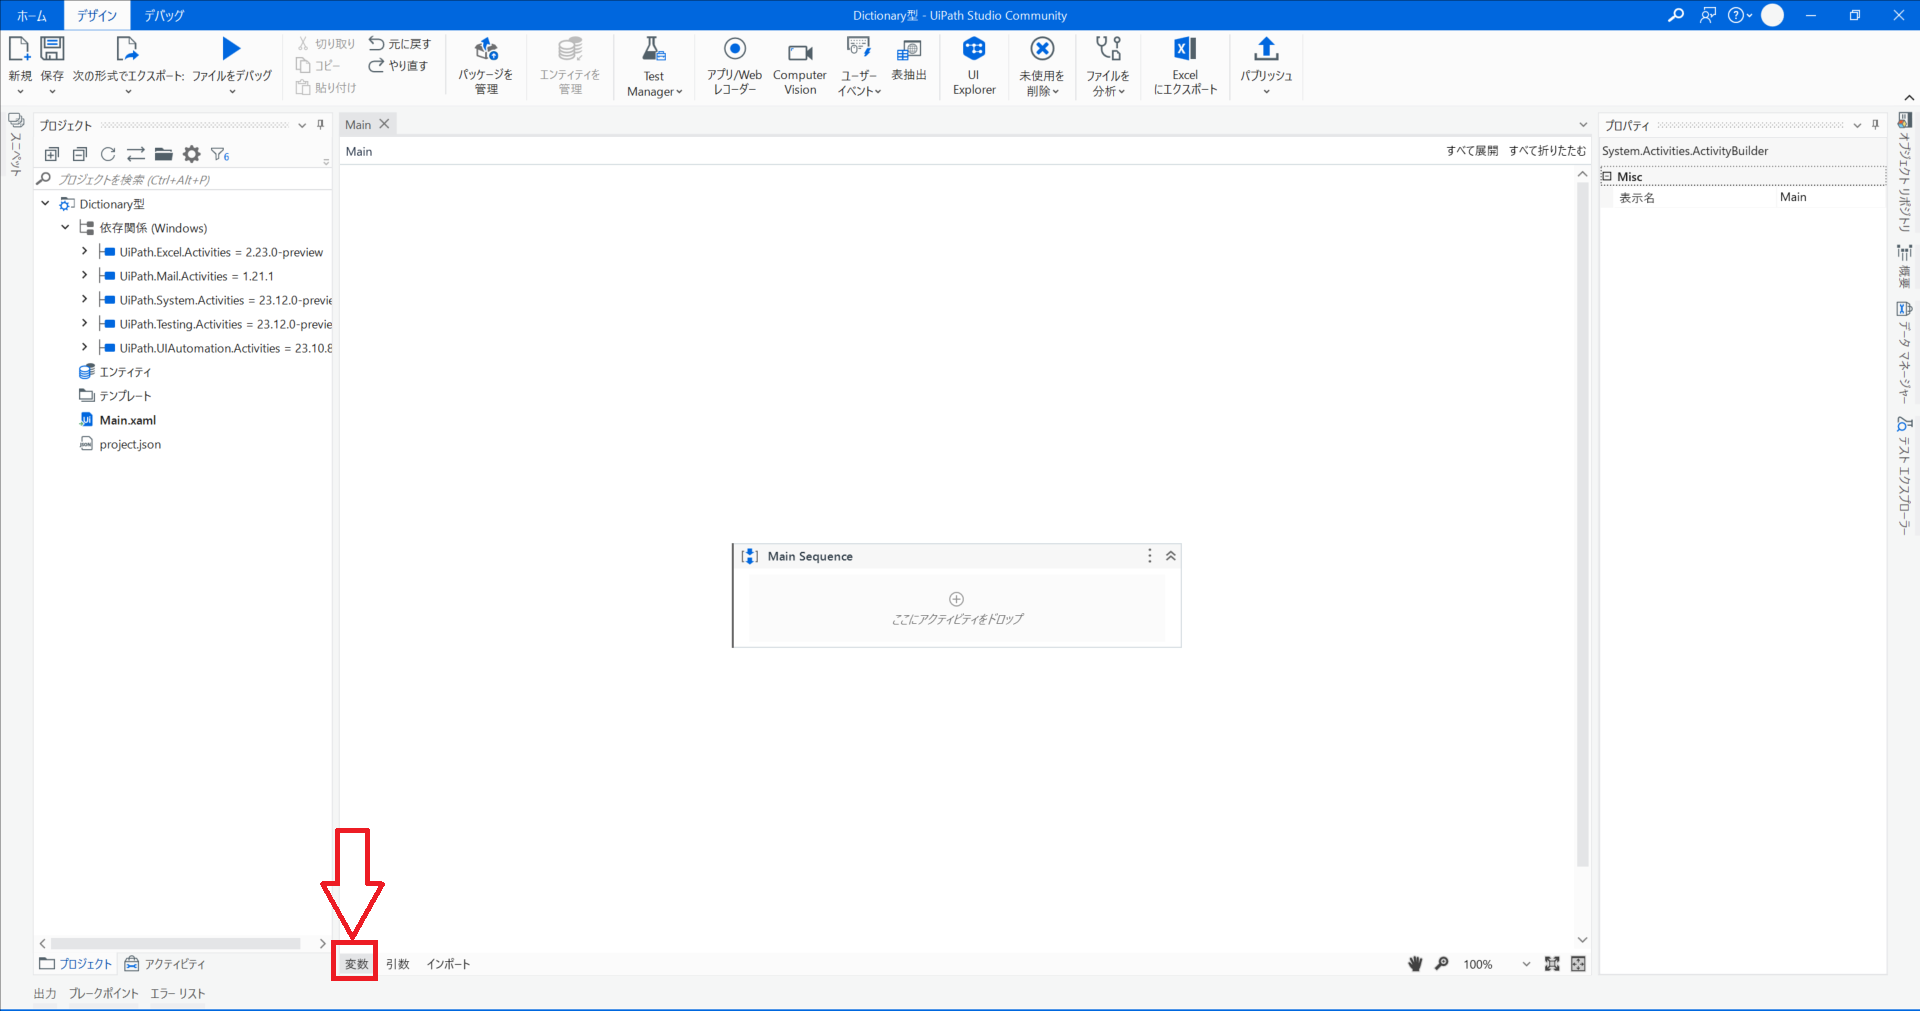The height and width of the screenshot is (1011, 1920).
Task: Open エラー リスト panel
Action: pos(178,993)
